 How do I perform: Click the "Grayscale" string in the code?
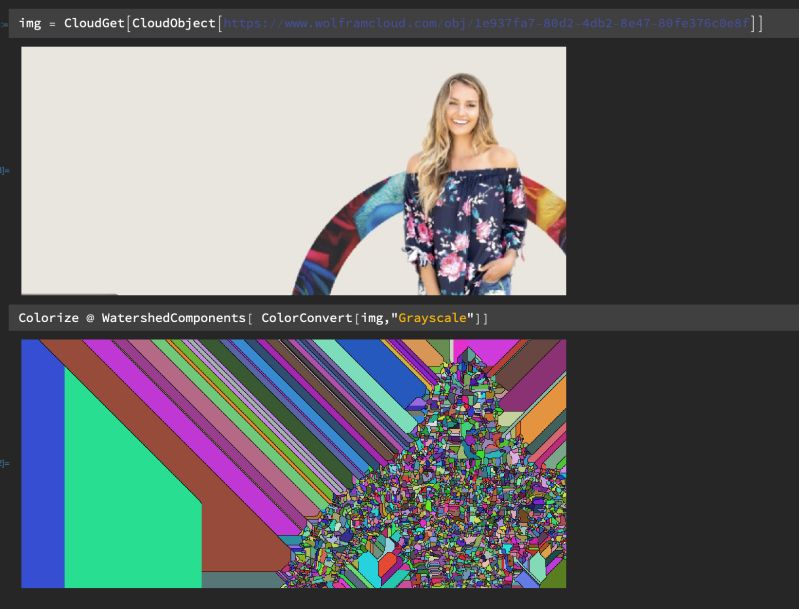click(432, 318)
